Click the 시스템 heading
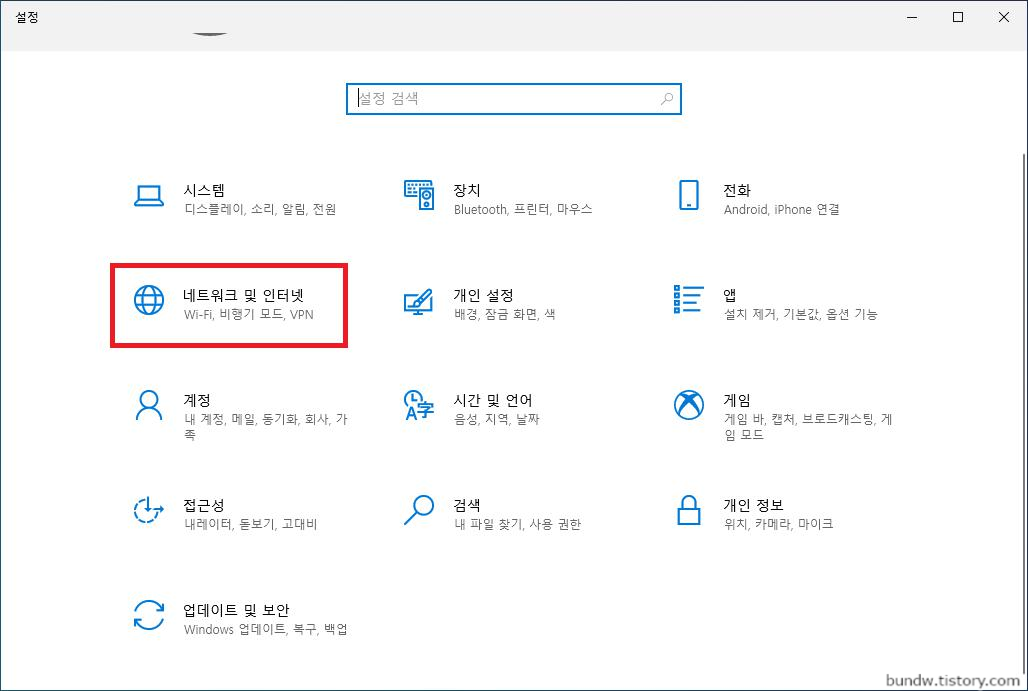This screenshot has width=1028, height=691. coord(204,190)
